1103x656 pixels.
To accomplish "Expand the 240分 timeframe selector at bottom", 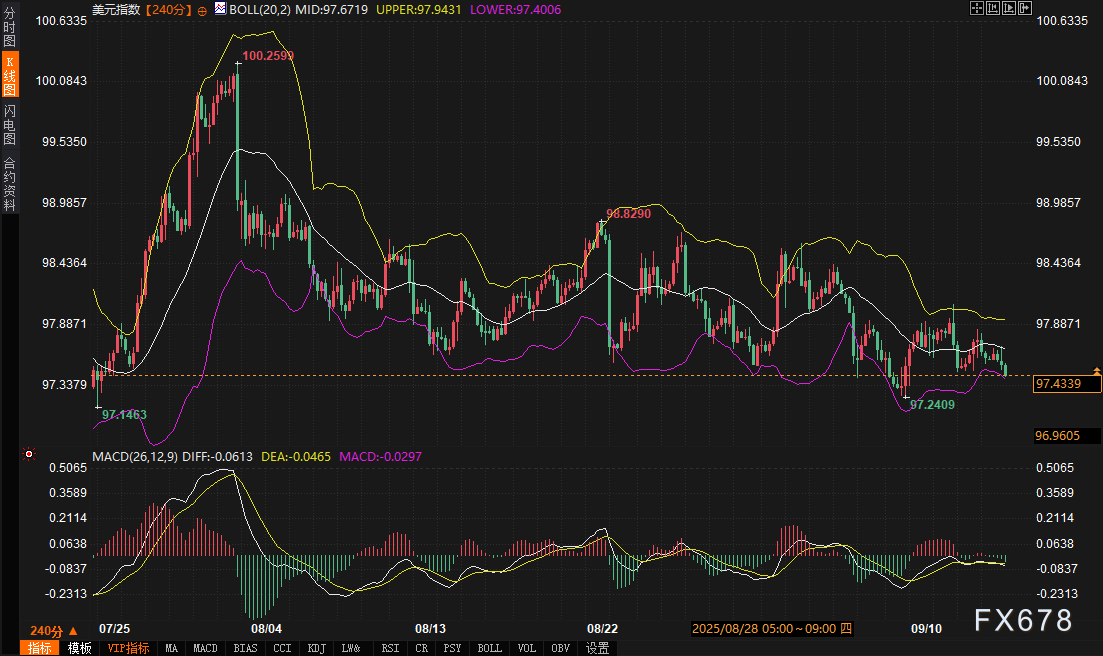I will [x=51, y=630].
